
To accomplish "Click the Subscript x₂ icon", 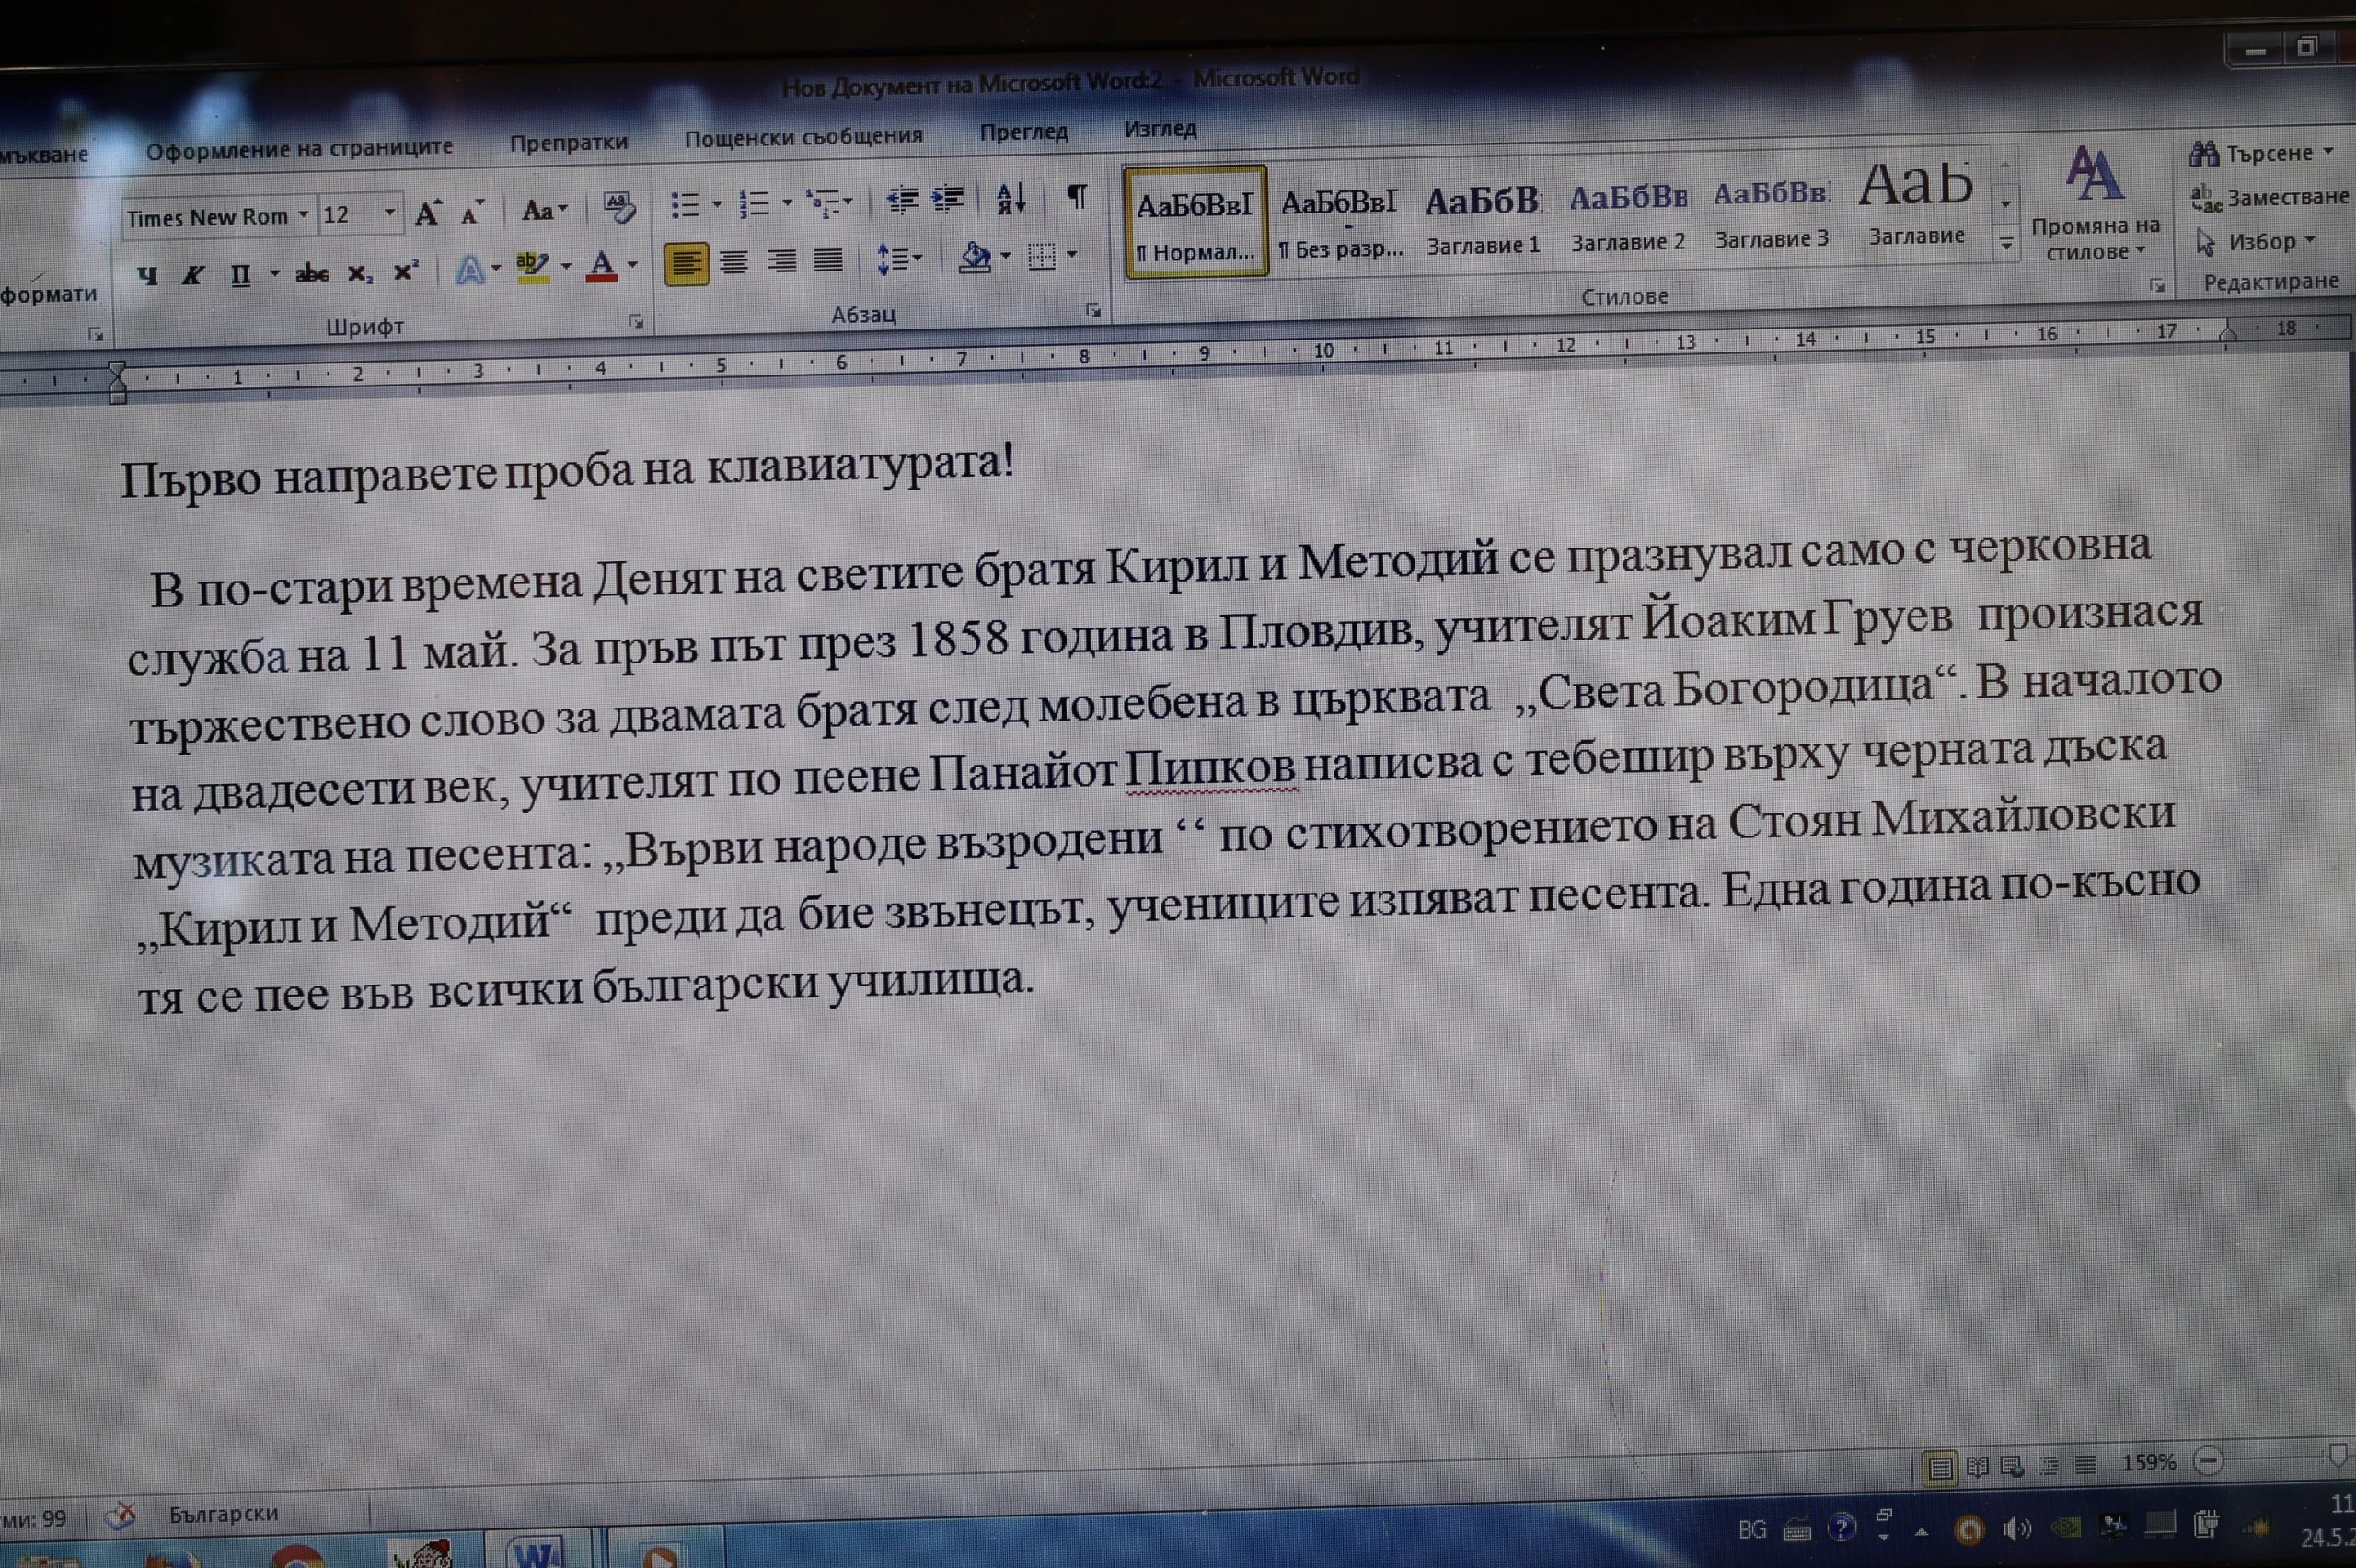I will click(360, 273).
